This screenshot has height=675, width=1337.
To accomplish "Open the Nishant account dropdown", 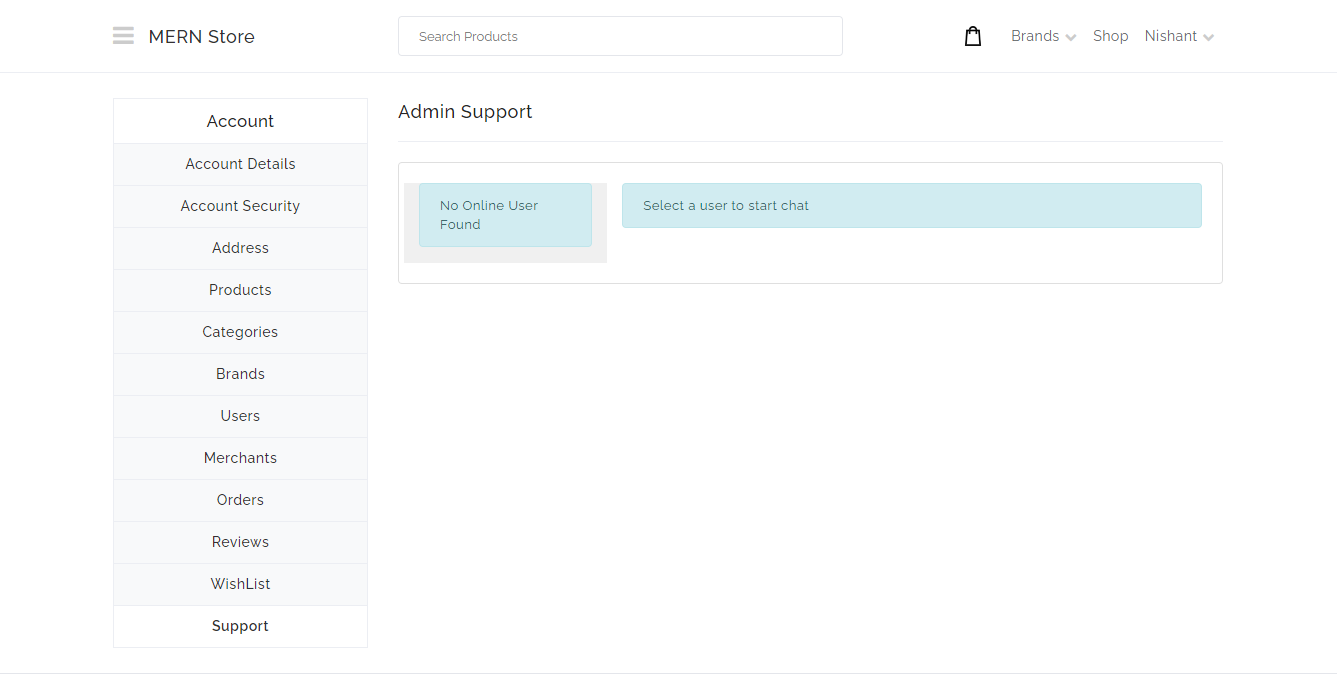I will (x=1171, y=36).
